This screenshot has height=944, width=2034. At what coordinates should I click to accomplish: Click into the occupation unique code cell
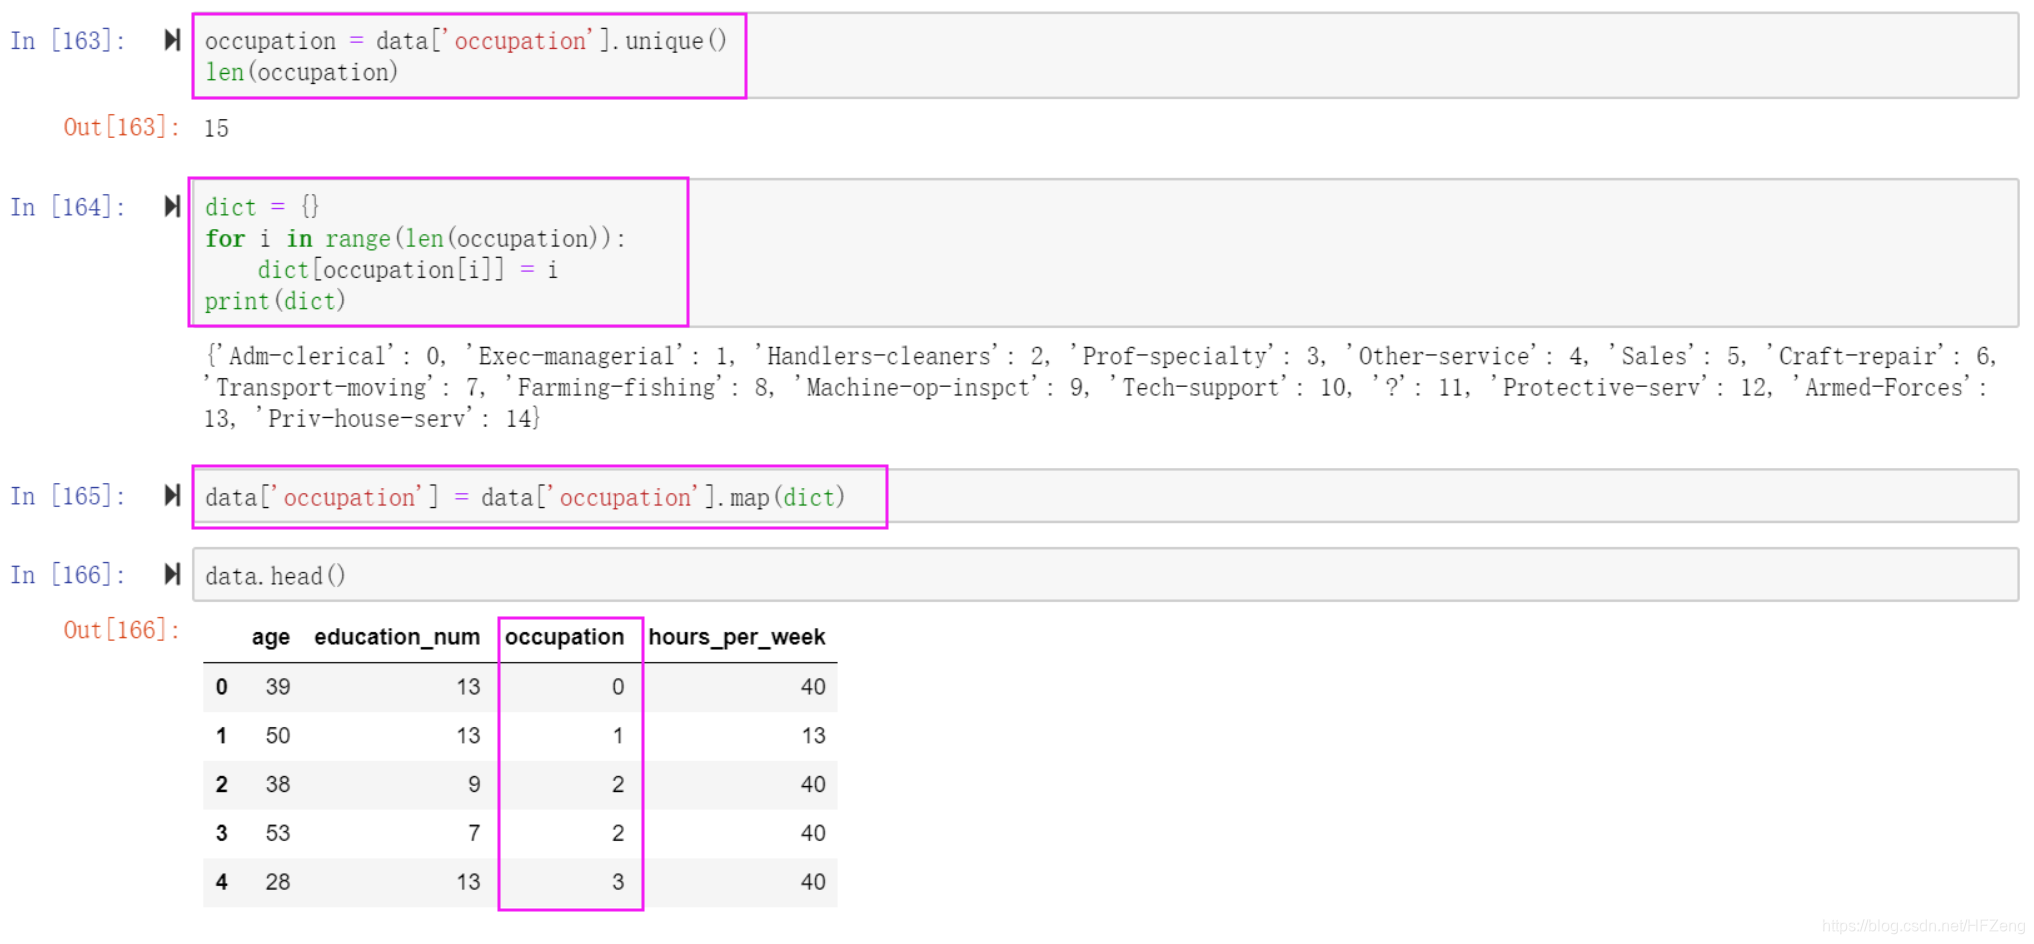(1105, 56)
